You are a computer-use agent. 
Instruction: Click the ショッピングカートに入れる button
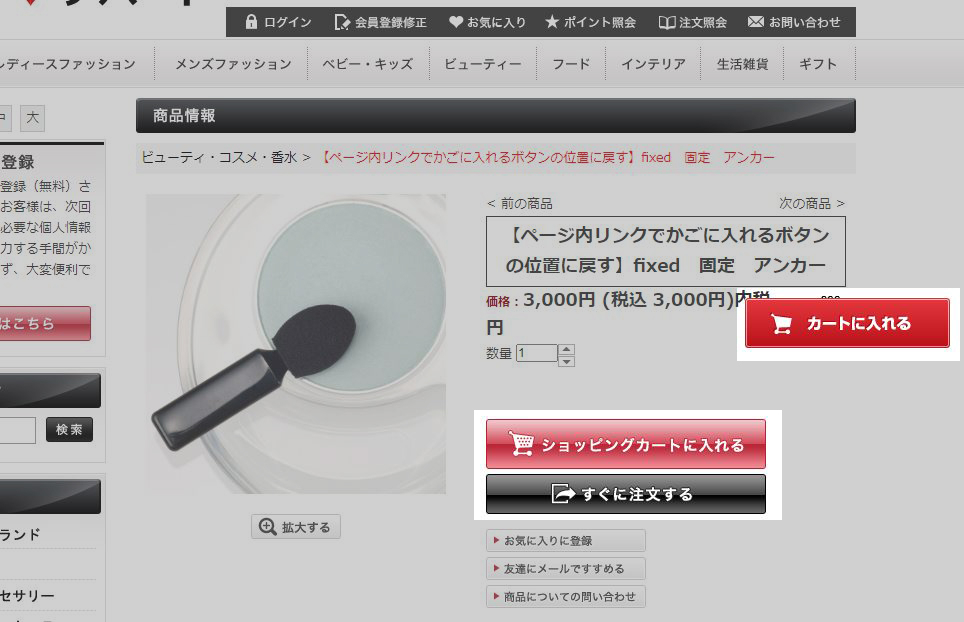tap(626, 444)
